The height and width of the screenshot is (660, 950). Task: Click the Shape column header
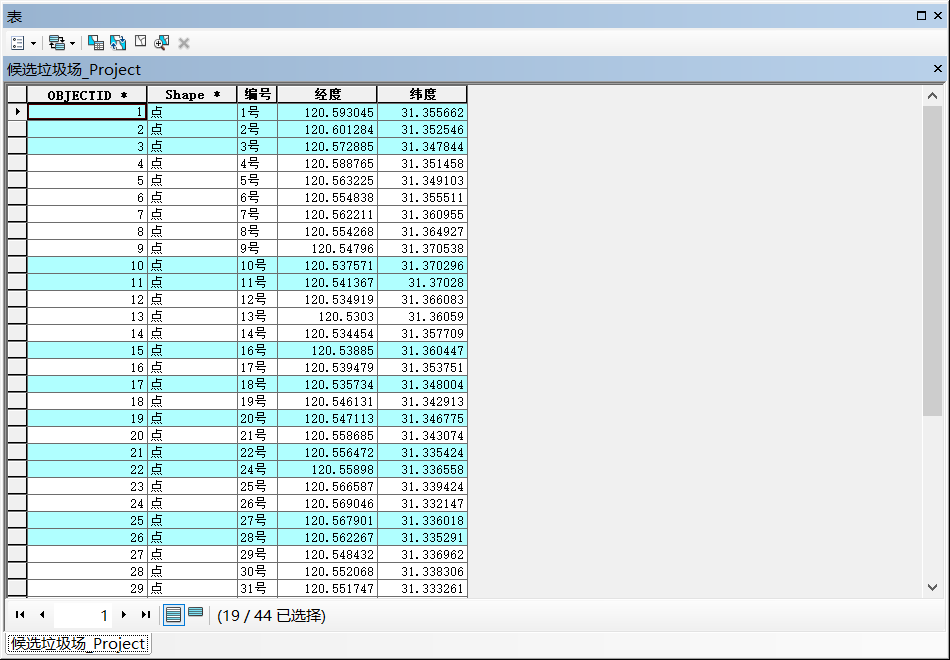point(192,95)
